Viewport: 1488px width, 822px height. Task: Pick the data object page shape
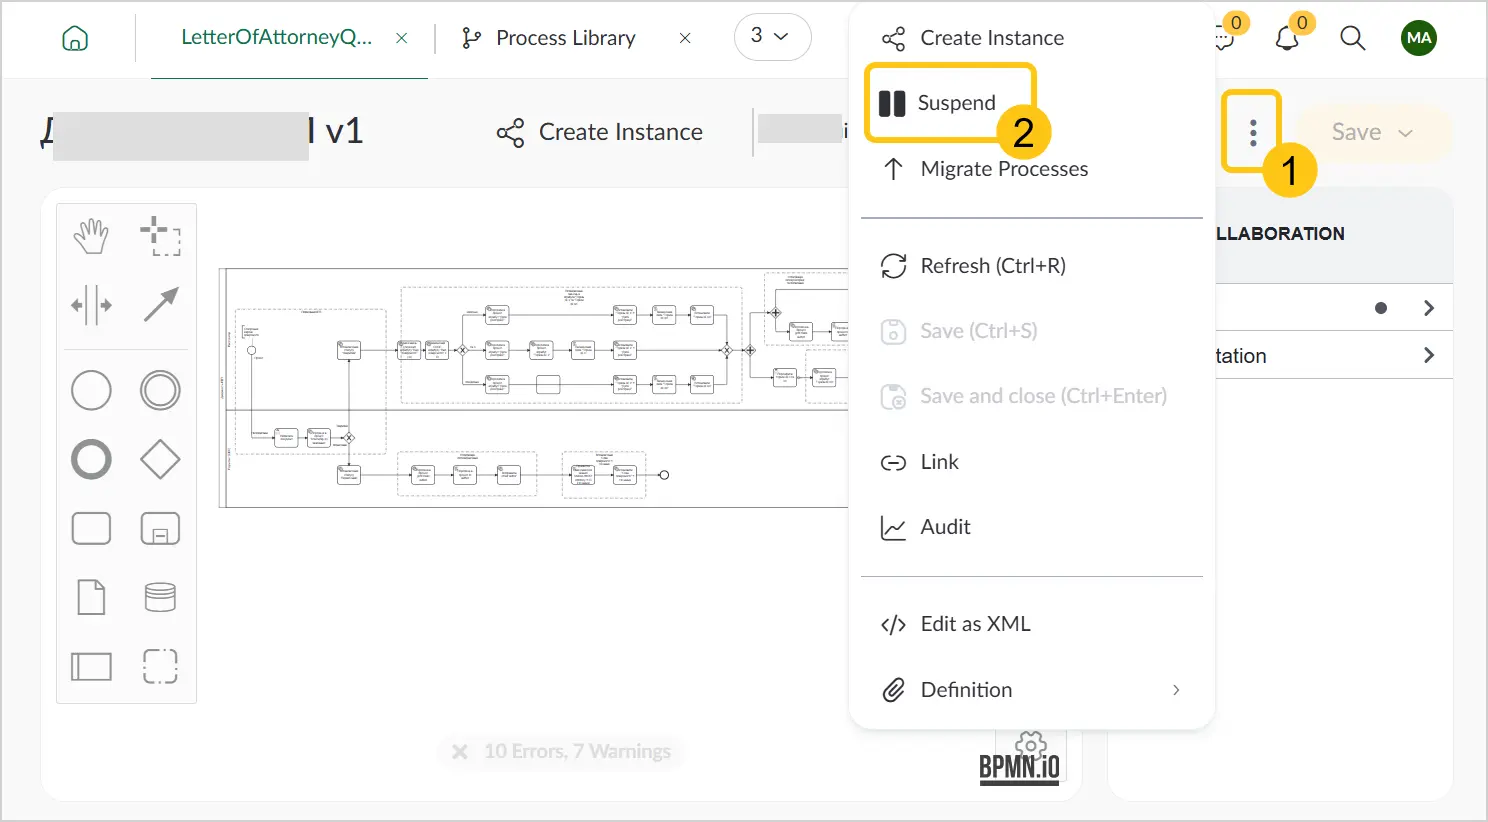(x=91, y=597)
